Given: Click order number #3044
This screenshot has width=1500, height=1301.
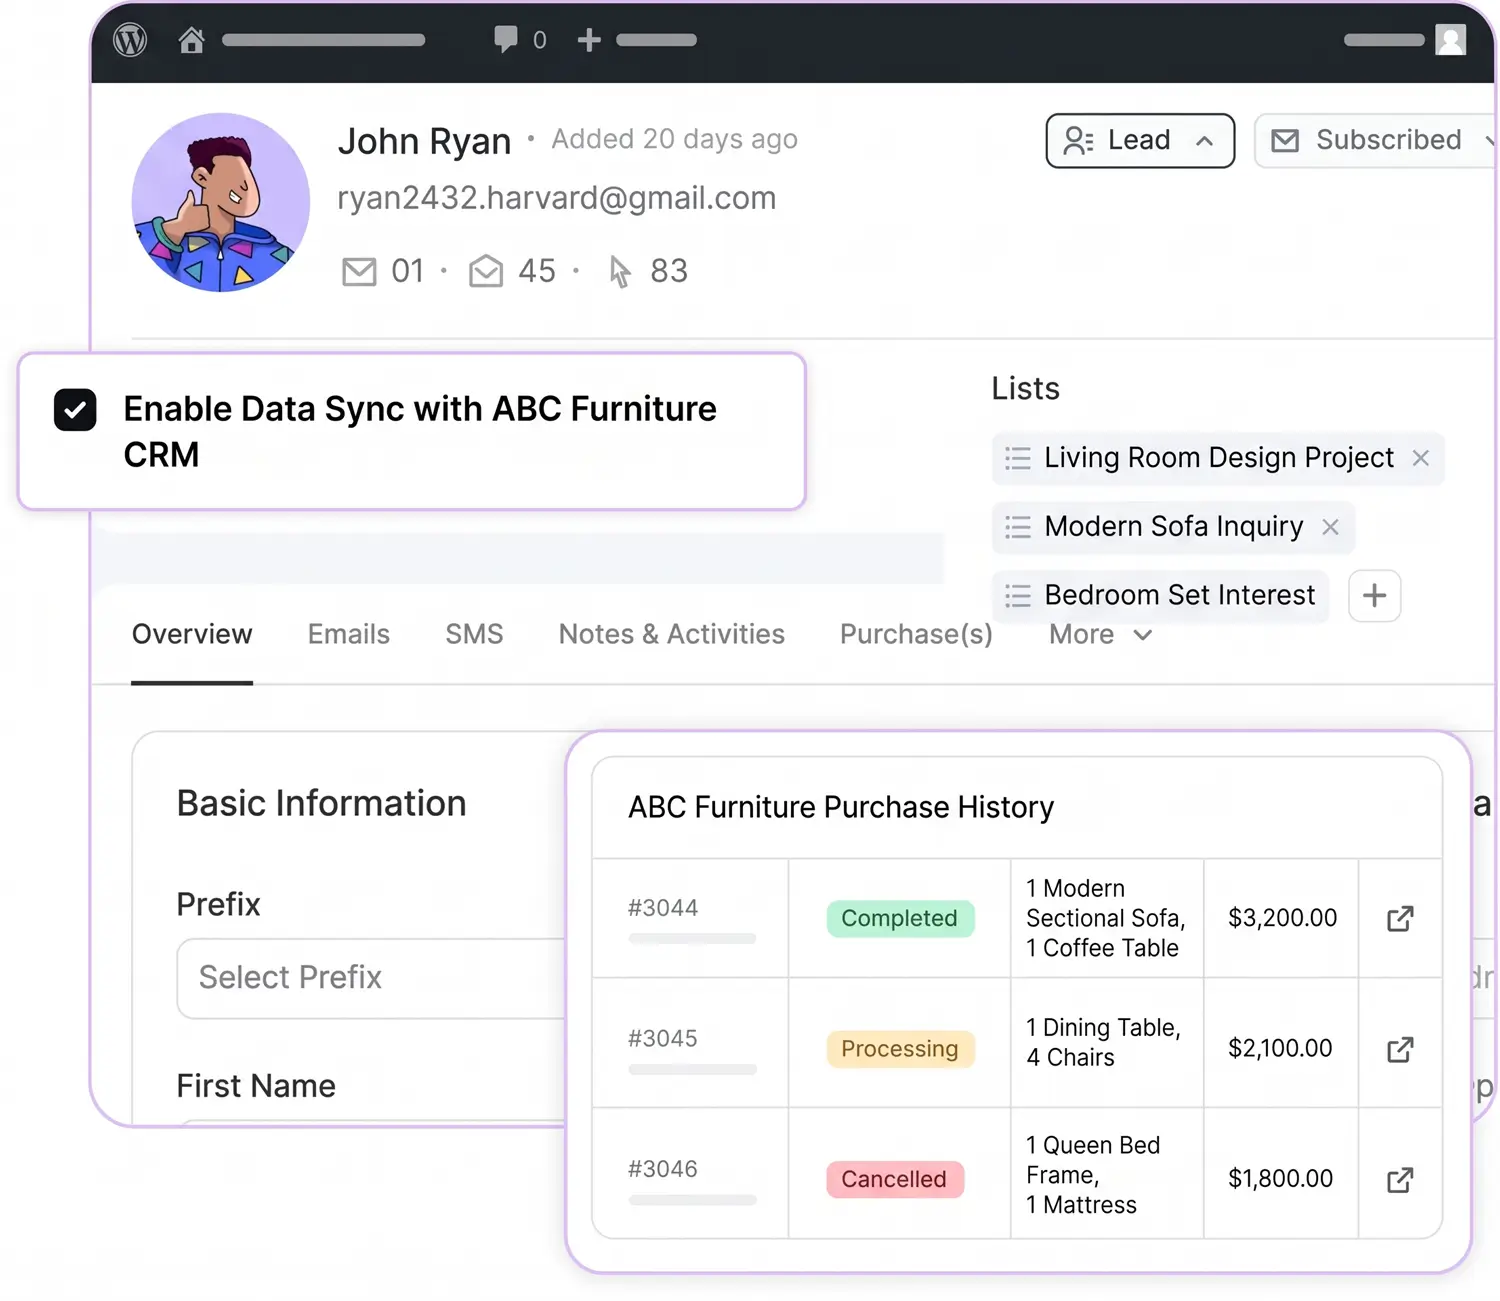Looking at the screenshot, I should [663, 908].
